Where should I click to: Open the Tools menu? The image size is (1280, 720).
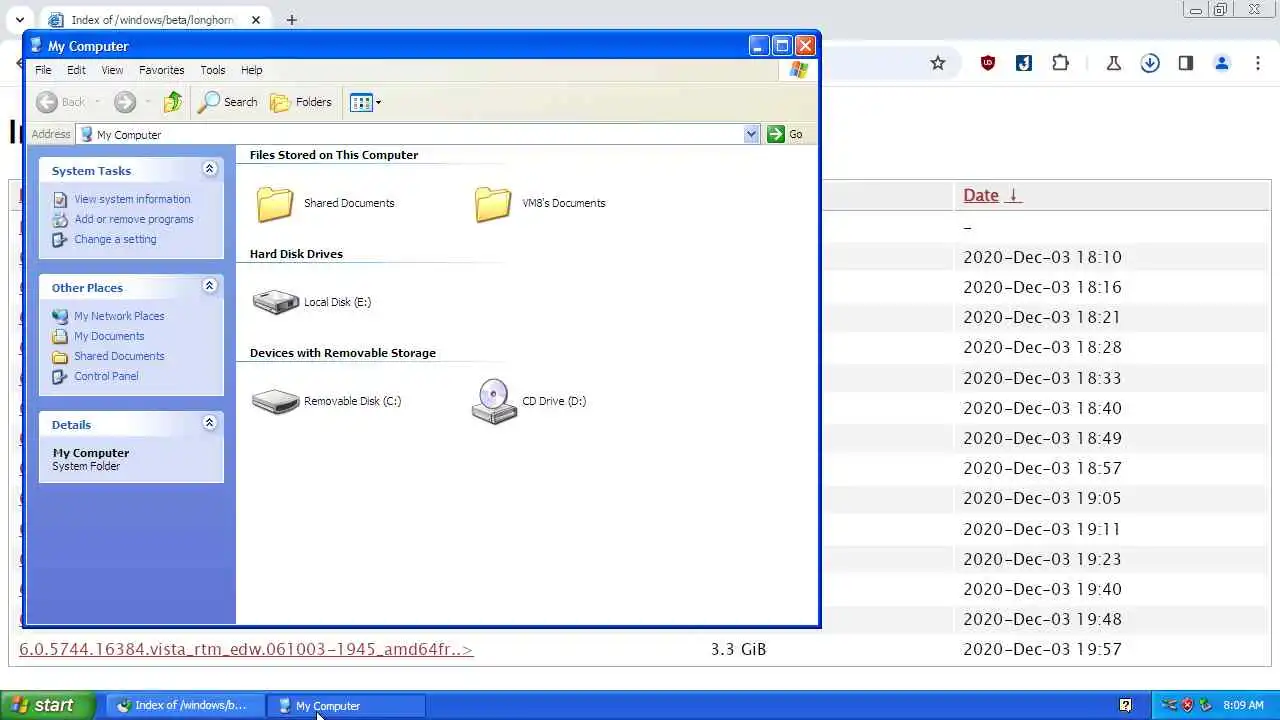click(x=213, y=70)
